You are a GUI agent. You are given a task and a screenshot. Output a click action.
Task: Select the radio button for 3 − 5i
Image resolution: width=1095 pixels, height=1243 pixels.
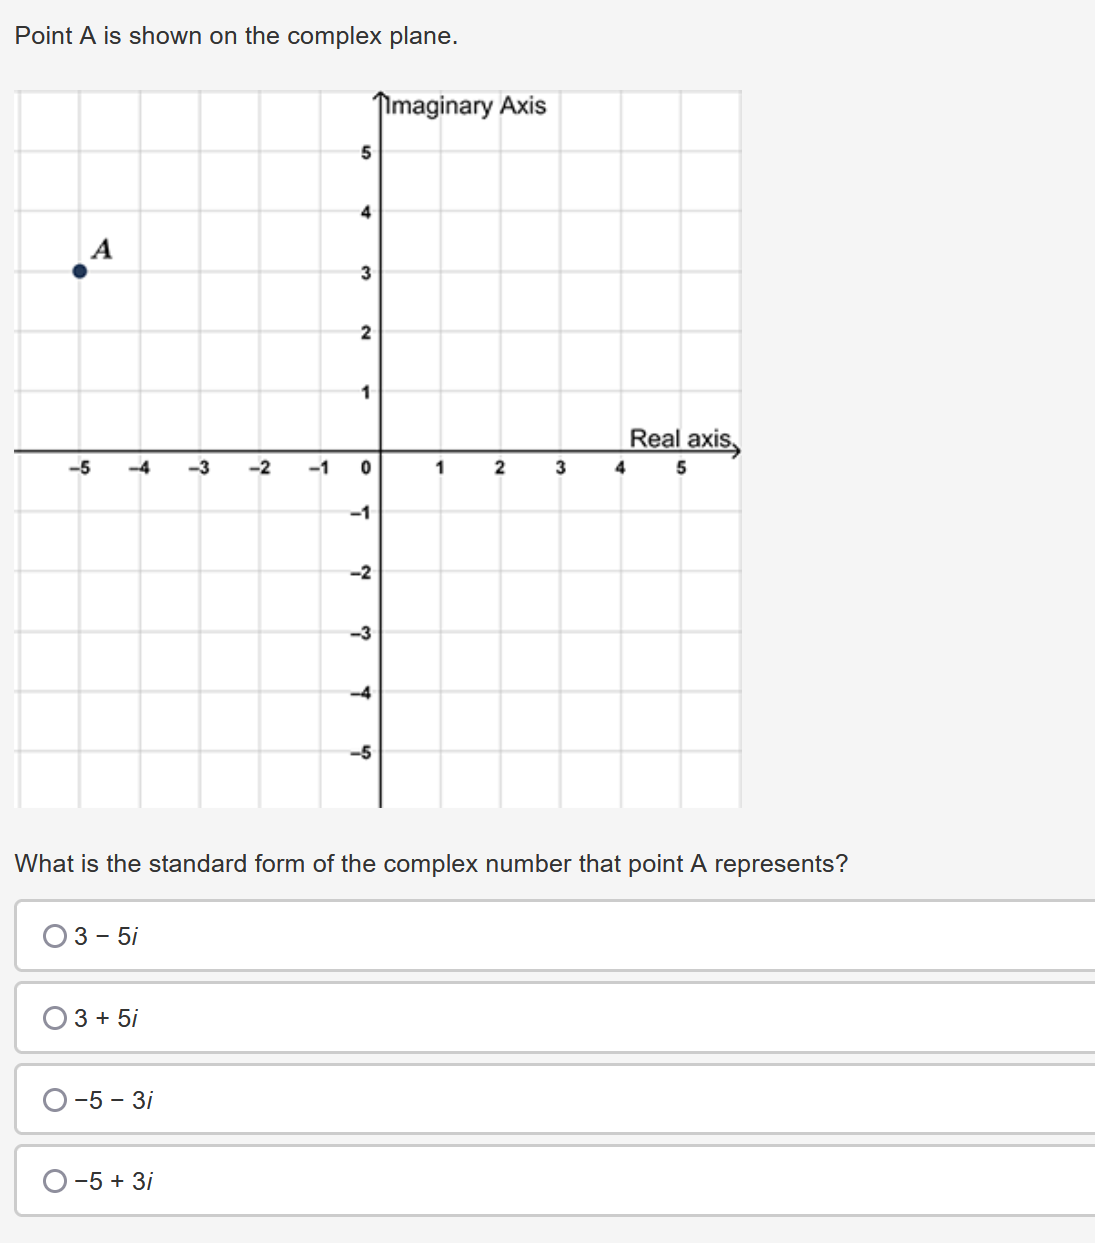tap(54, 937)
